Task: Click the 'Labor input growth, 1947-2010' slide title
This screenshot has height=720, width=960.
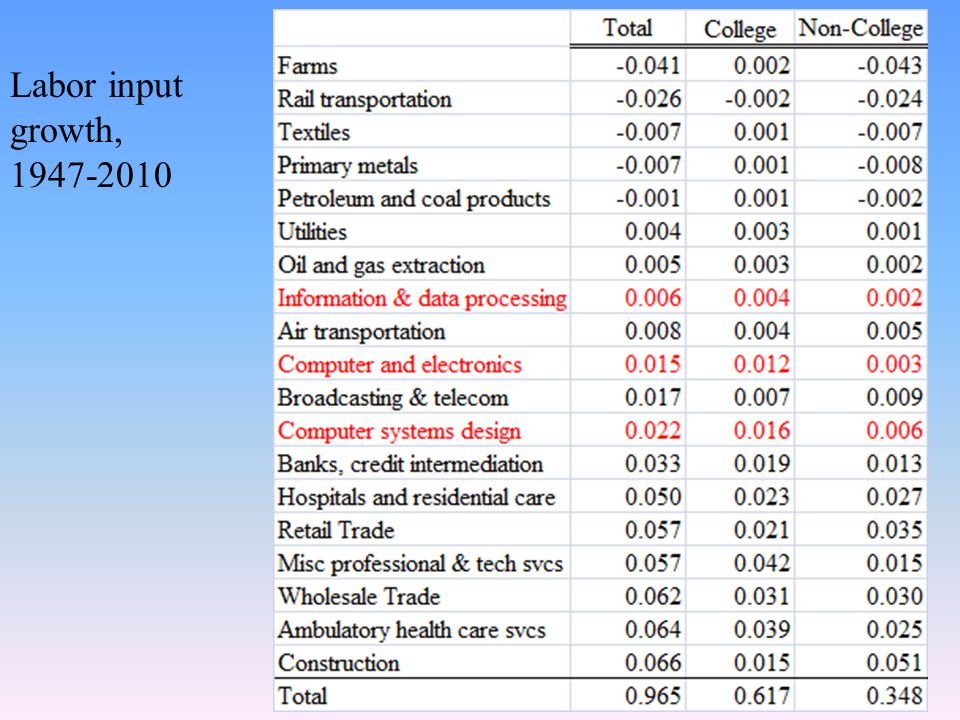Action: [97, 130]
